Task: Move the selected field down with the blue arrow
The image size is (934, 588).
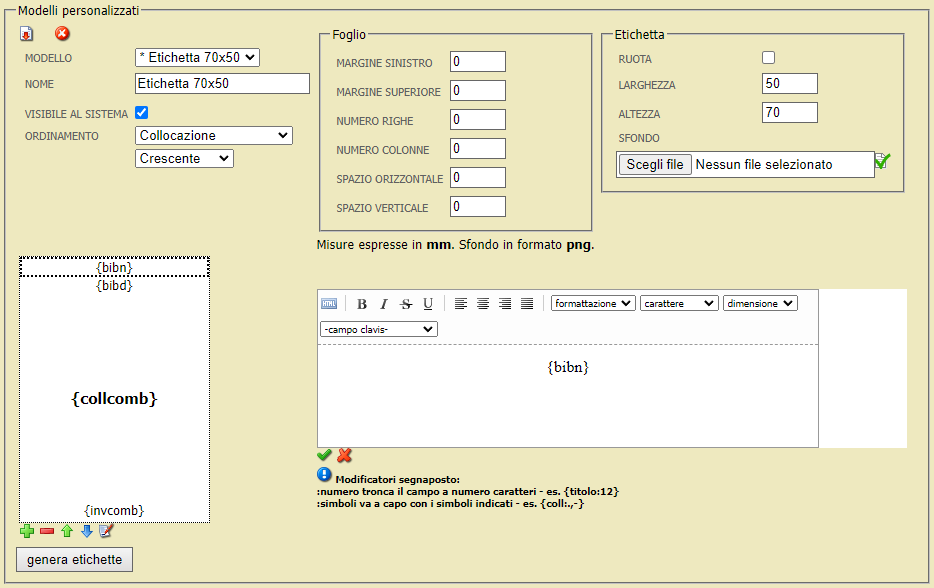Action: point(86,530)
